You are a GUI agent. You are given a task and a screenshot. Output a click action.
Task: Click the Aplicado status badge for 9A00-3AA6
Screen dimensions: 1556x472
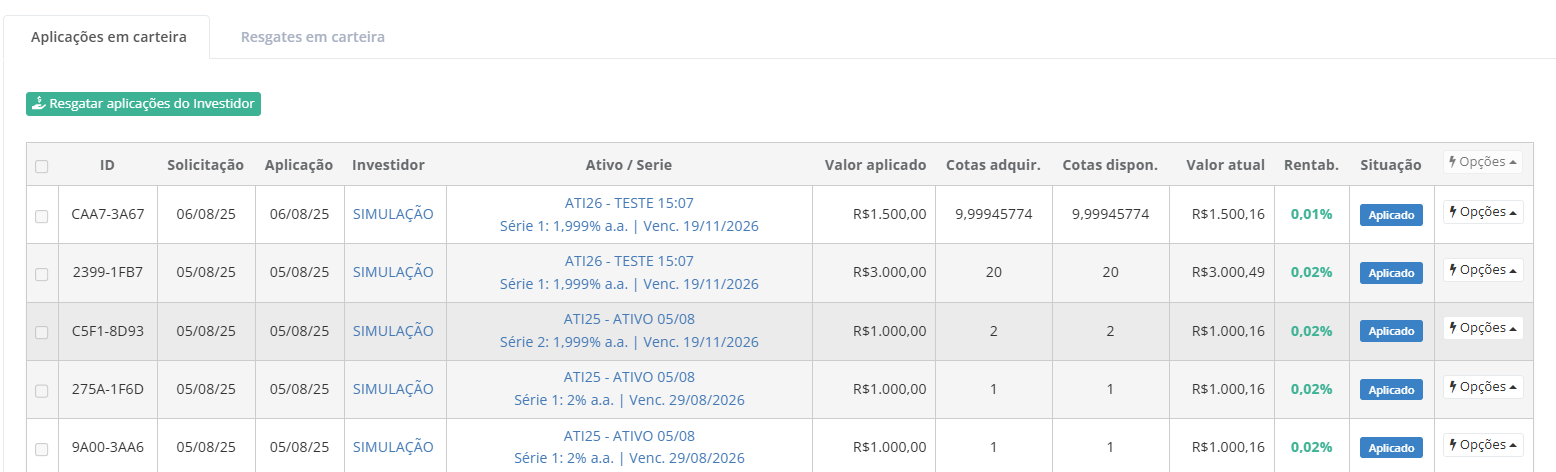tap(1390, 448)
